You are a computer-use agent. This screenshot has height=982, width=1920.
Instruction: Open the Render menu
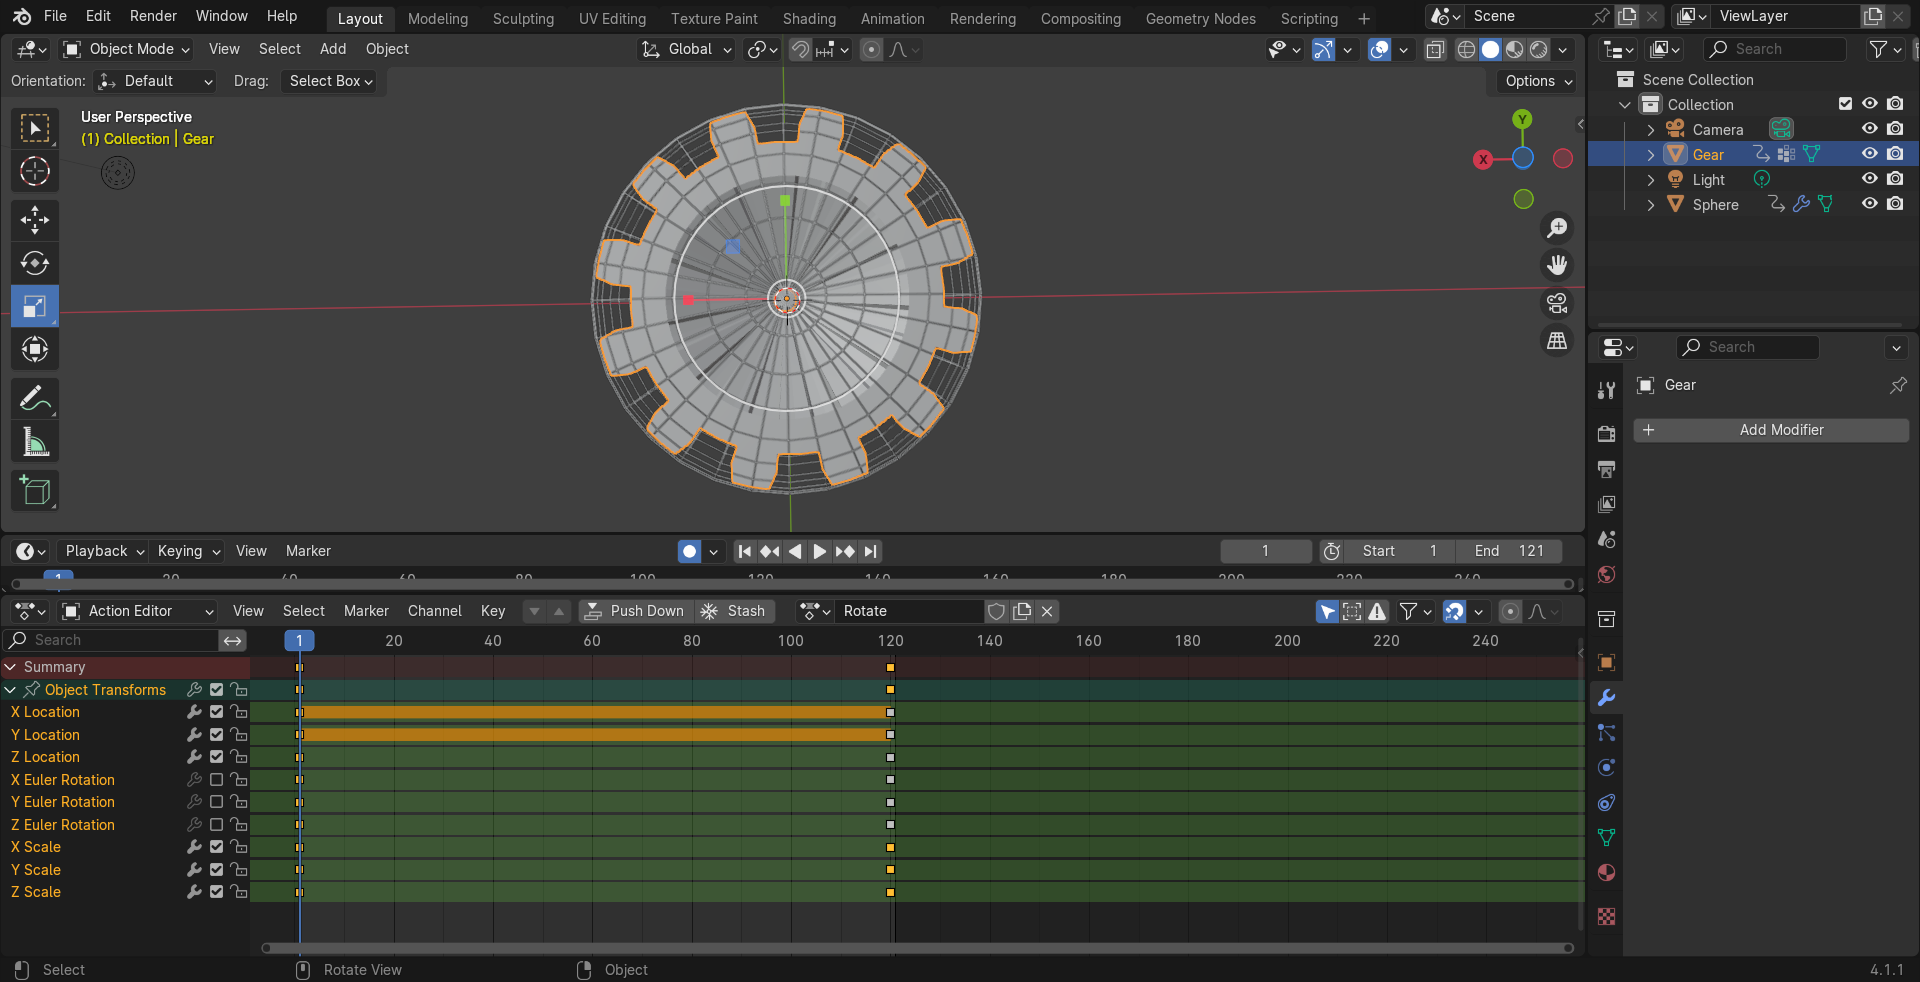[x=153, y=16]
